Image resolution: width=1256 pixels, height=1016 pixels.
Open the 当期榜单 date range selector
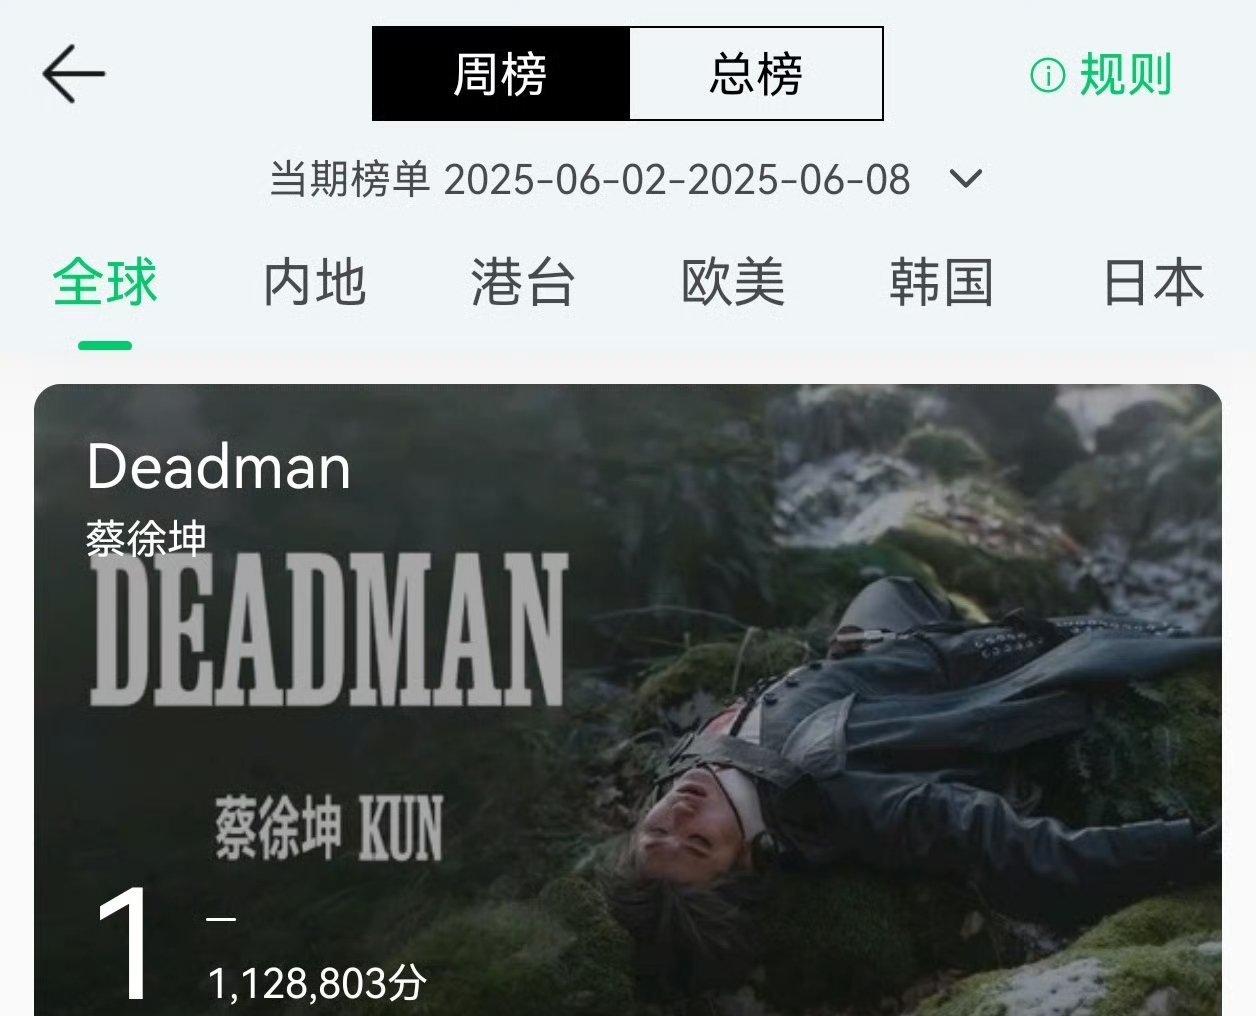tap(590, 180)
